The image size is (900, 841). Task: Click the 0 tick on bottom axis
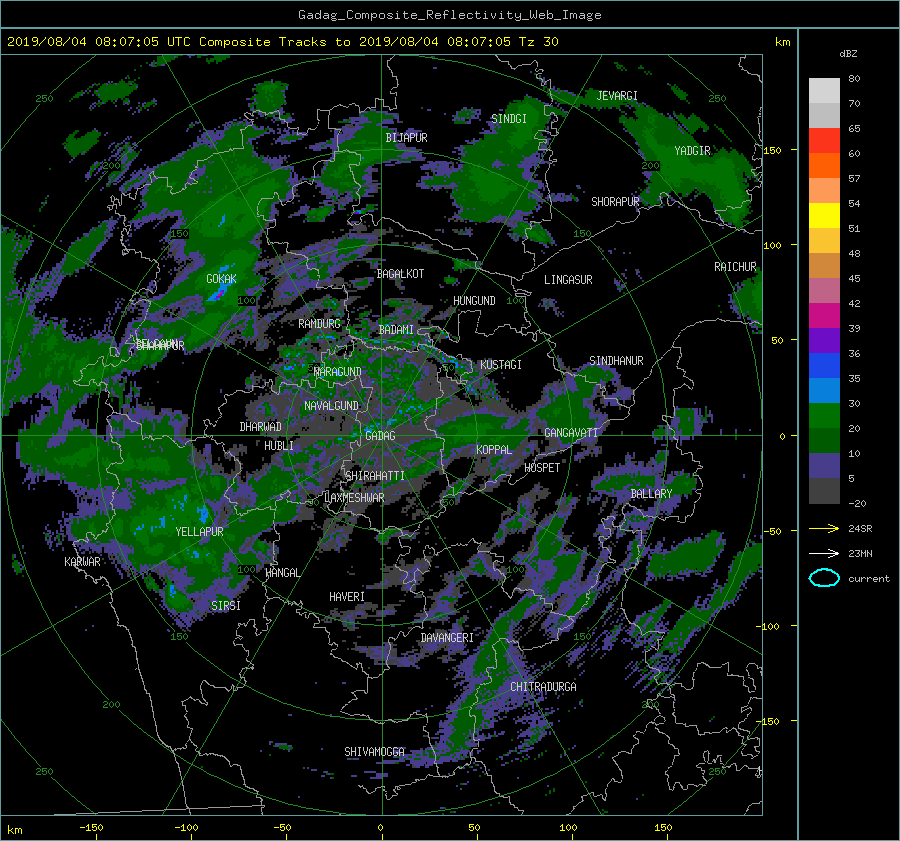[380, 828]
